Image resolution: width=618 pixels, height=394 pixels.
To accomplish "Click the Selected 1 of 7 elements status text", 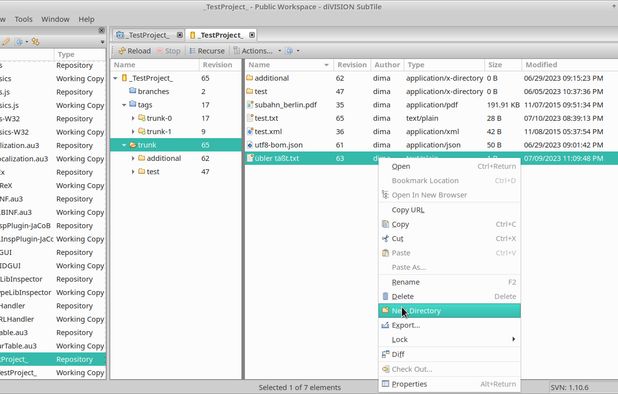I will pyautogui.click(x=300, y=388).
